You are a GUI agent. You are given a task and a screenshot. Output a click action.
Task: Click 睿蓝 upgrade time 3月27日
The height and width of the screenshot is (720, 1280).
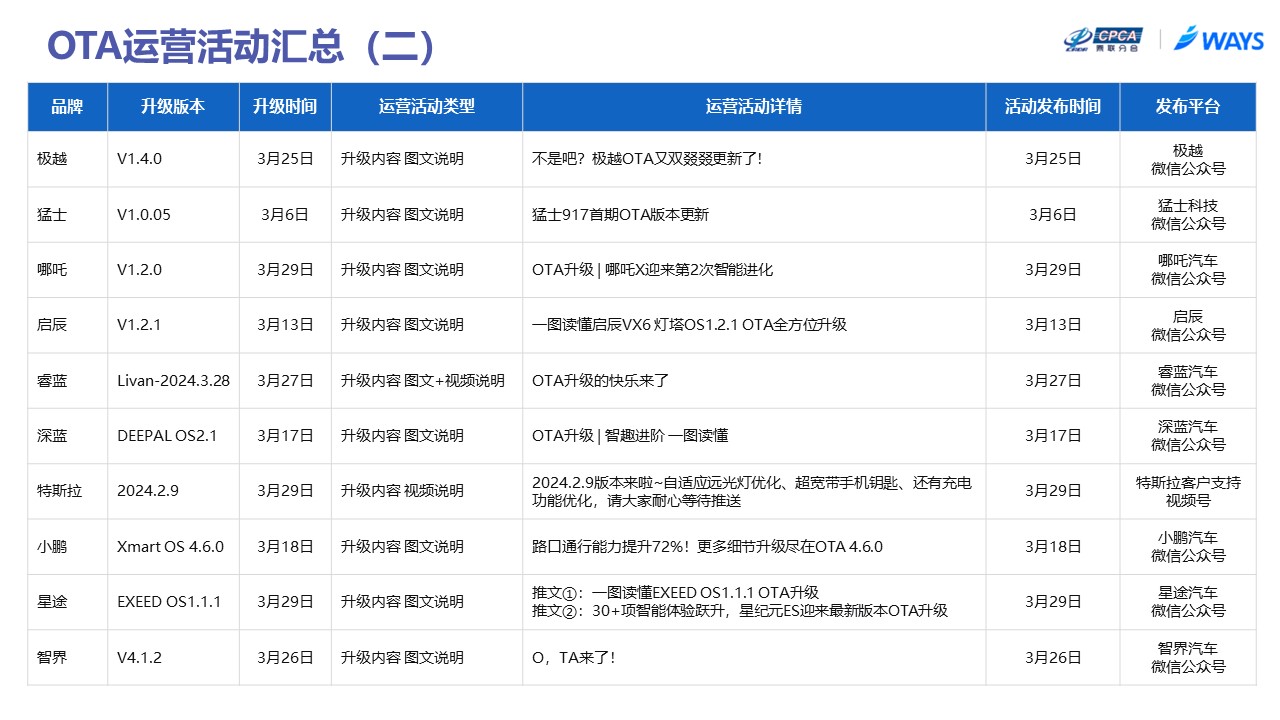pos(285,381)
